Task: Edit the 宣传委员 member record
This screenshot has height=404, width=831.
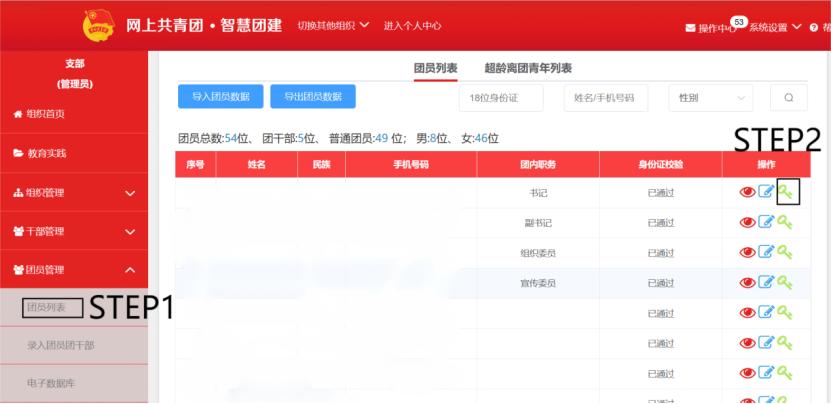Action: tap(766, 282)
